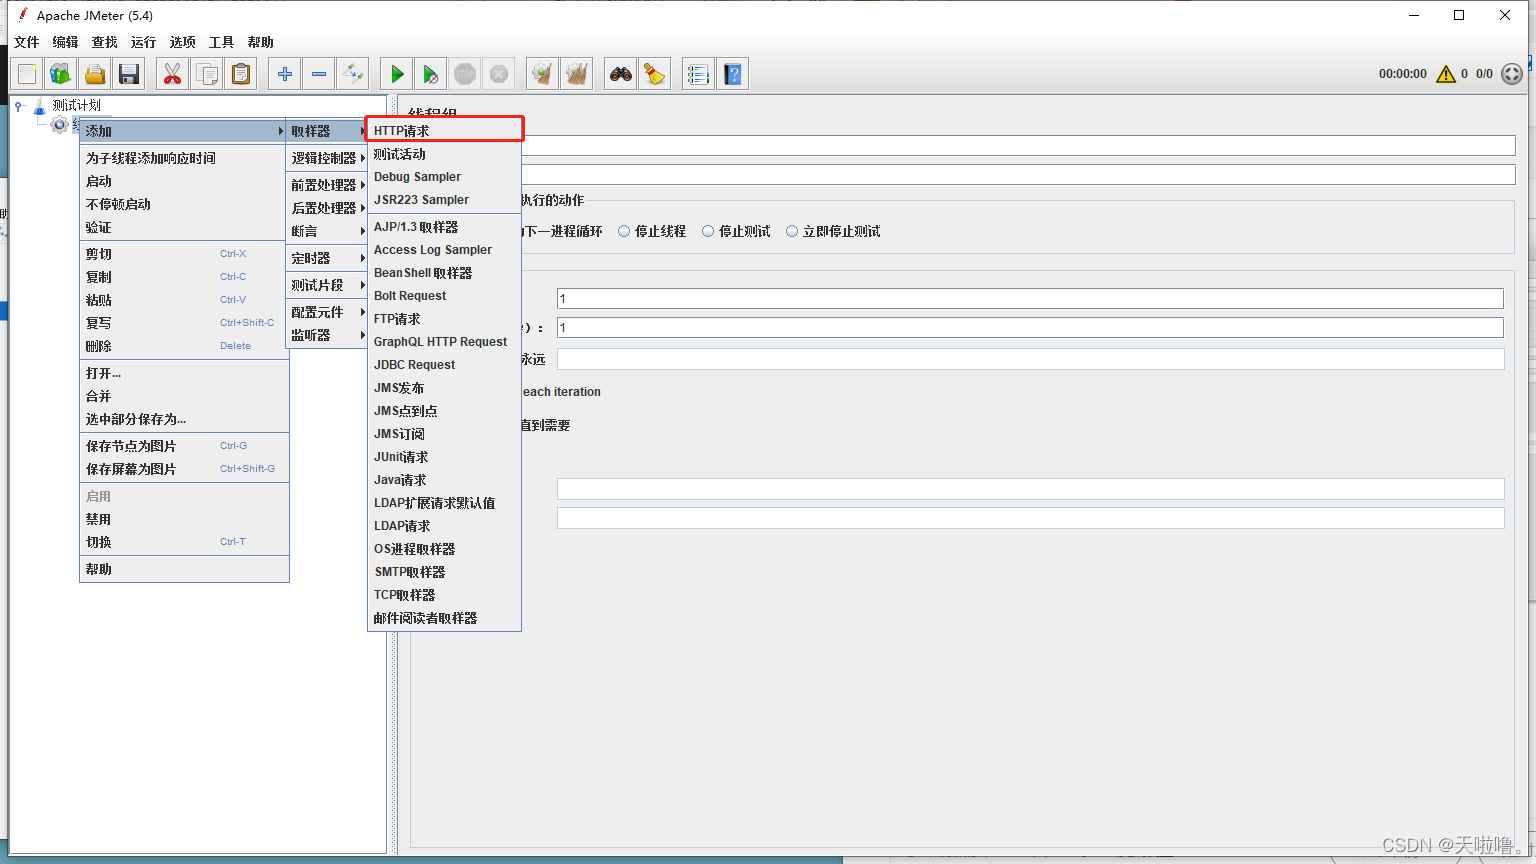Choose TCP取样器 menu entry
The image size is (1536, 864).
click(444, 595)
